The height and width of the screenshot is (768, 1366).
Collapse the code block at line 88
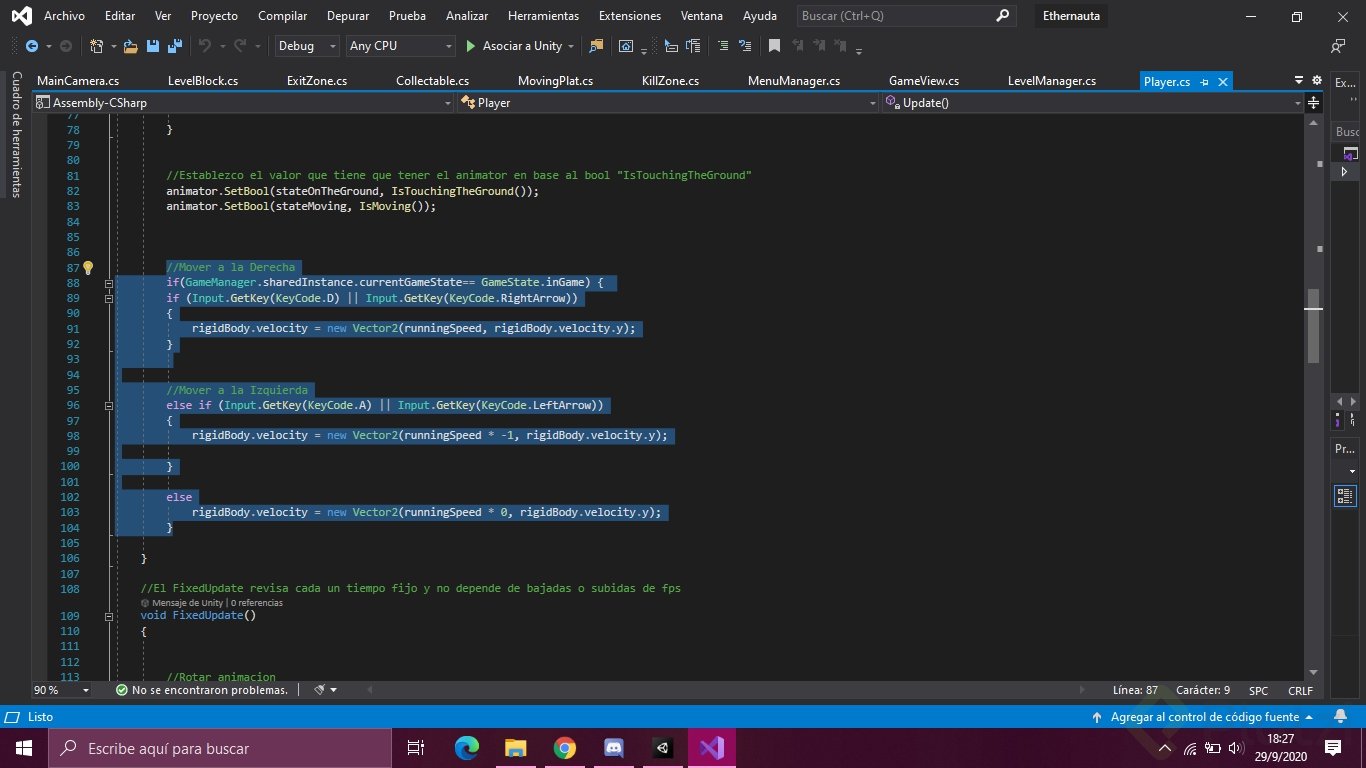coord(109,284)
